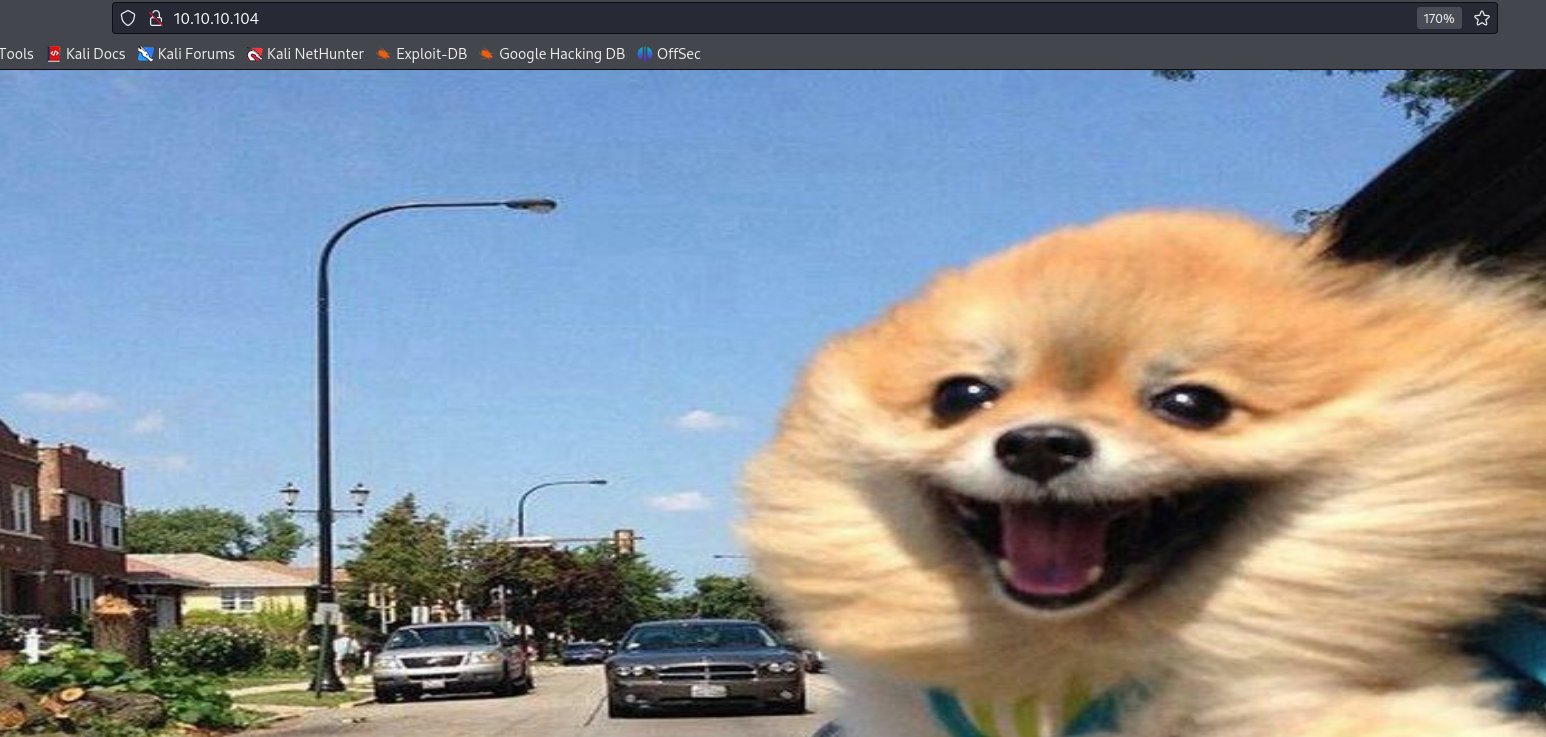Click the Google Hacking DB icon
Viewport: 1546px width, 737px height.
pos(487,54)
